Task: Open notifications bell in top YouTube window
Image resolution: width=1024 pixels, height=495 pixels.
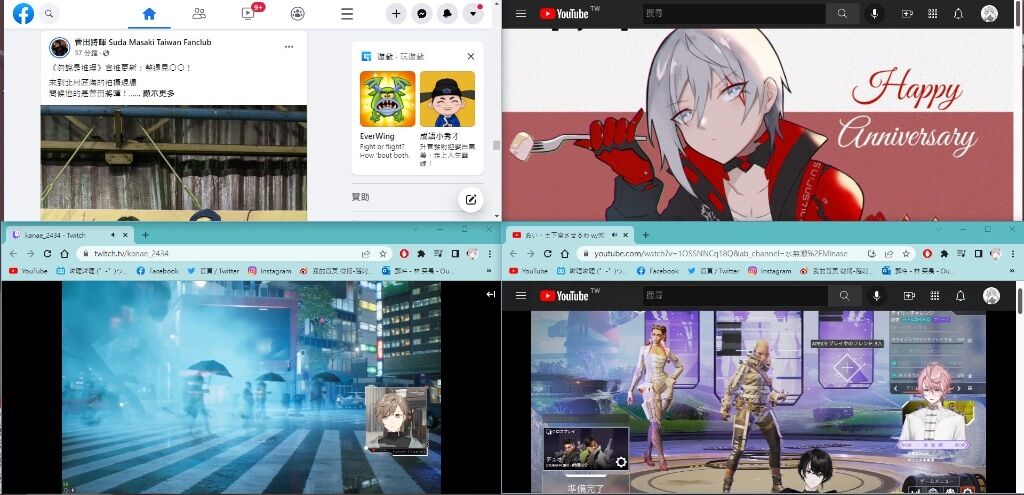Action: tap(958, 14)
